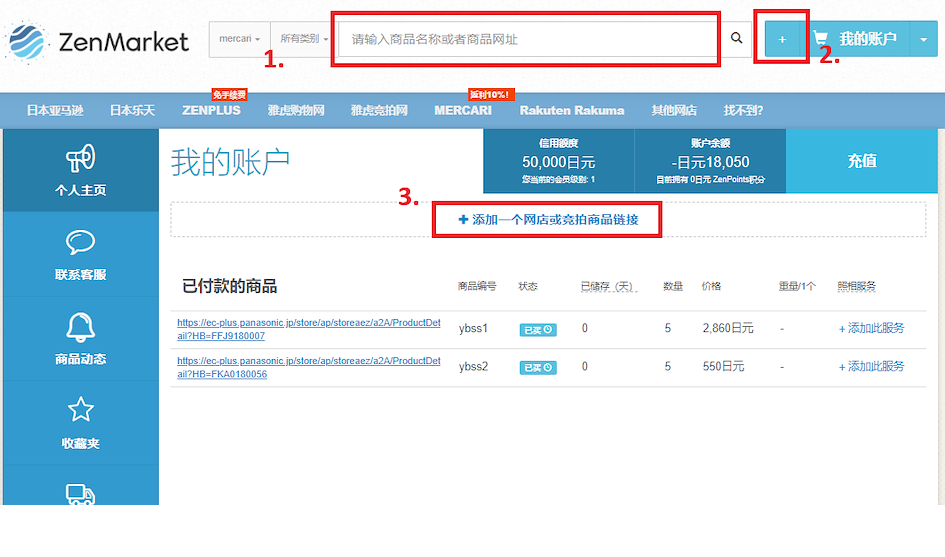Viewport: 945px width, 557px height.
Task: Click product code ybss1
Action: click(473, 329)
